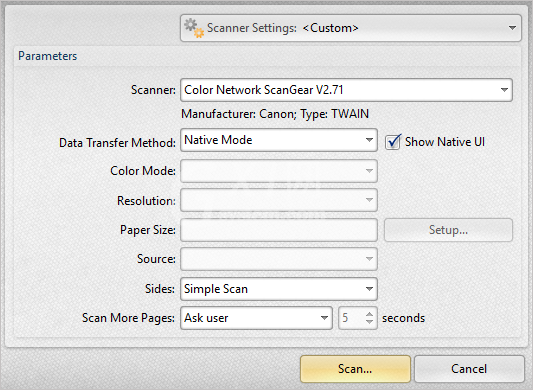Open the Data Transfer Method dropdown

tap(279, 140)
